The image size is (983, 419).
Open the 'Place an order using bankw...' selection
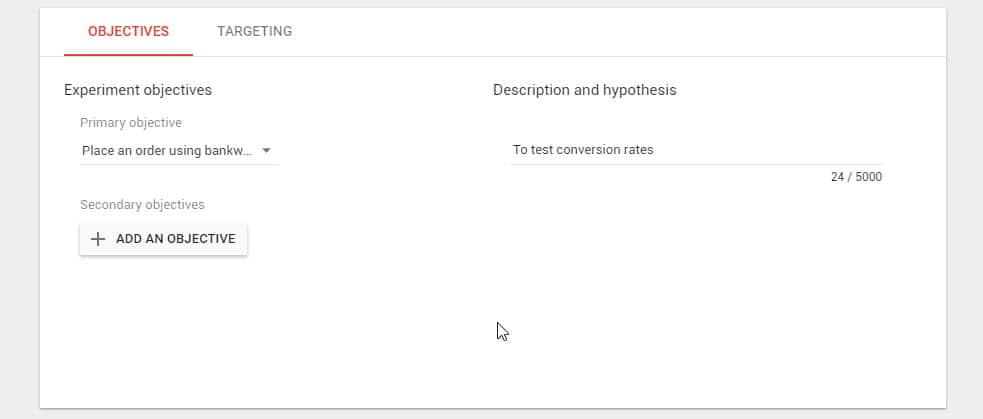[x=179, y=151]
